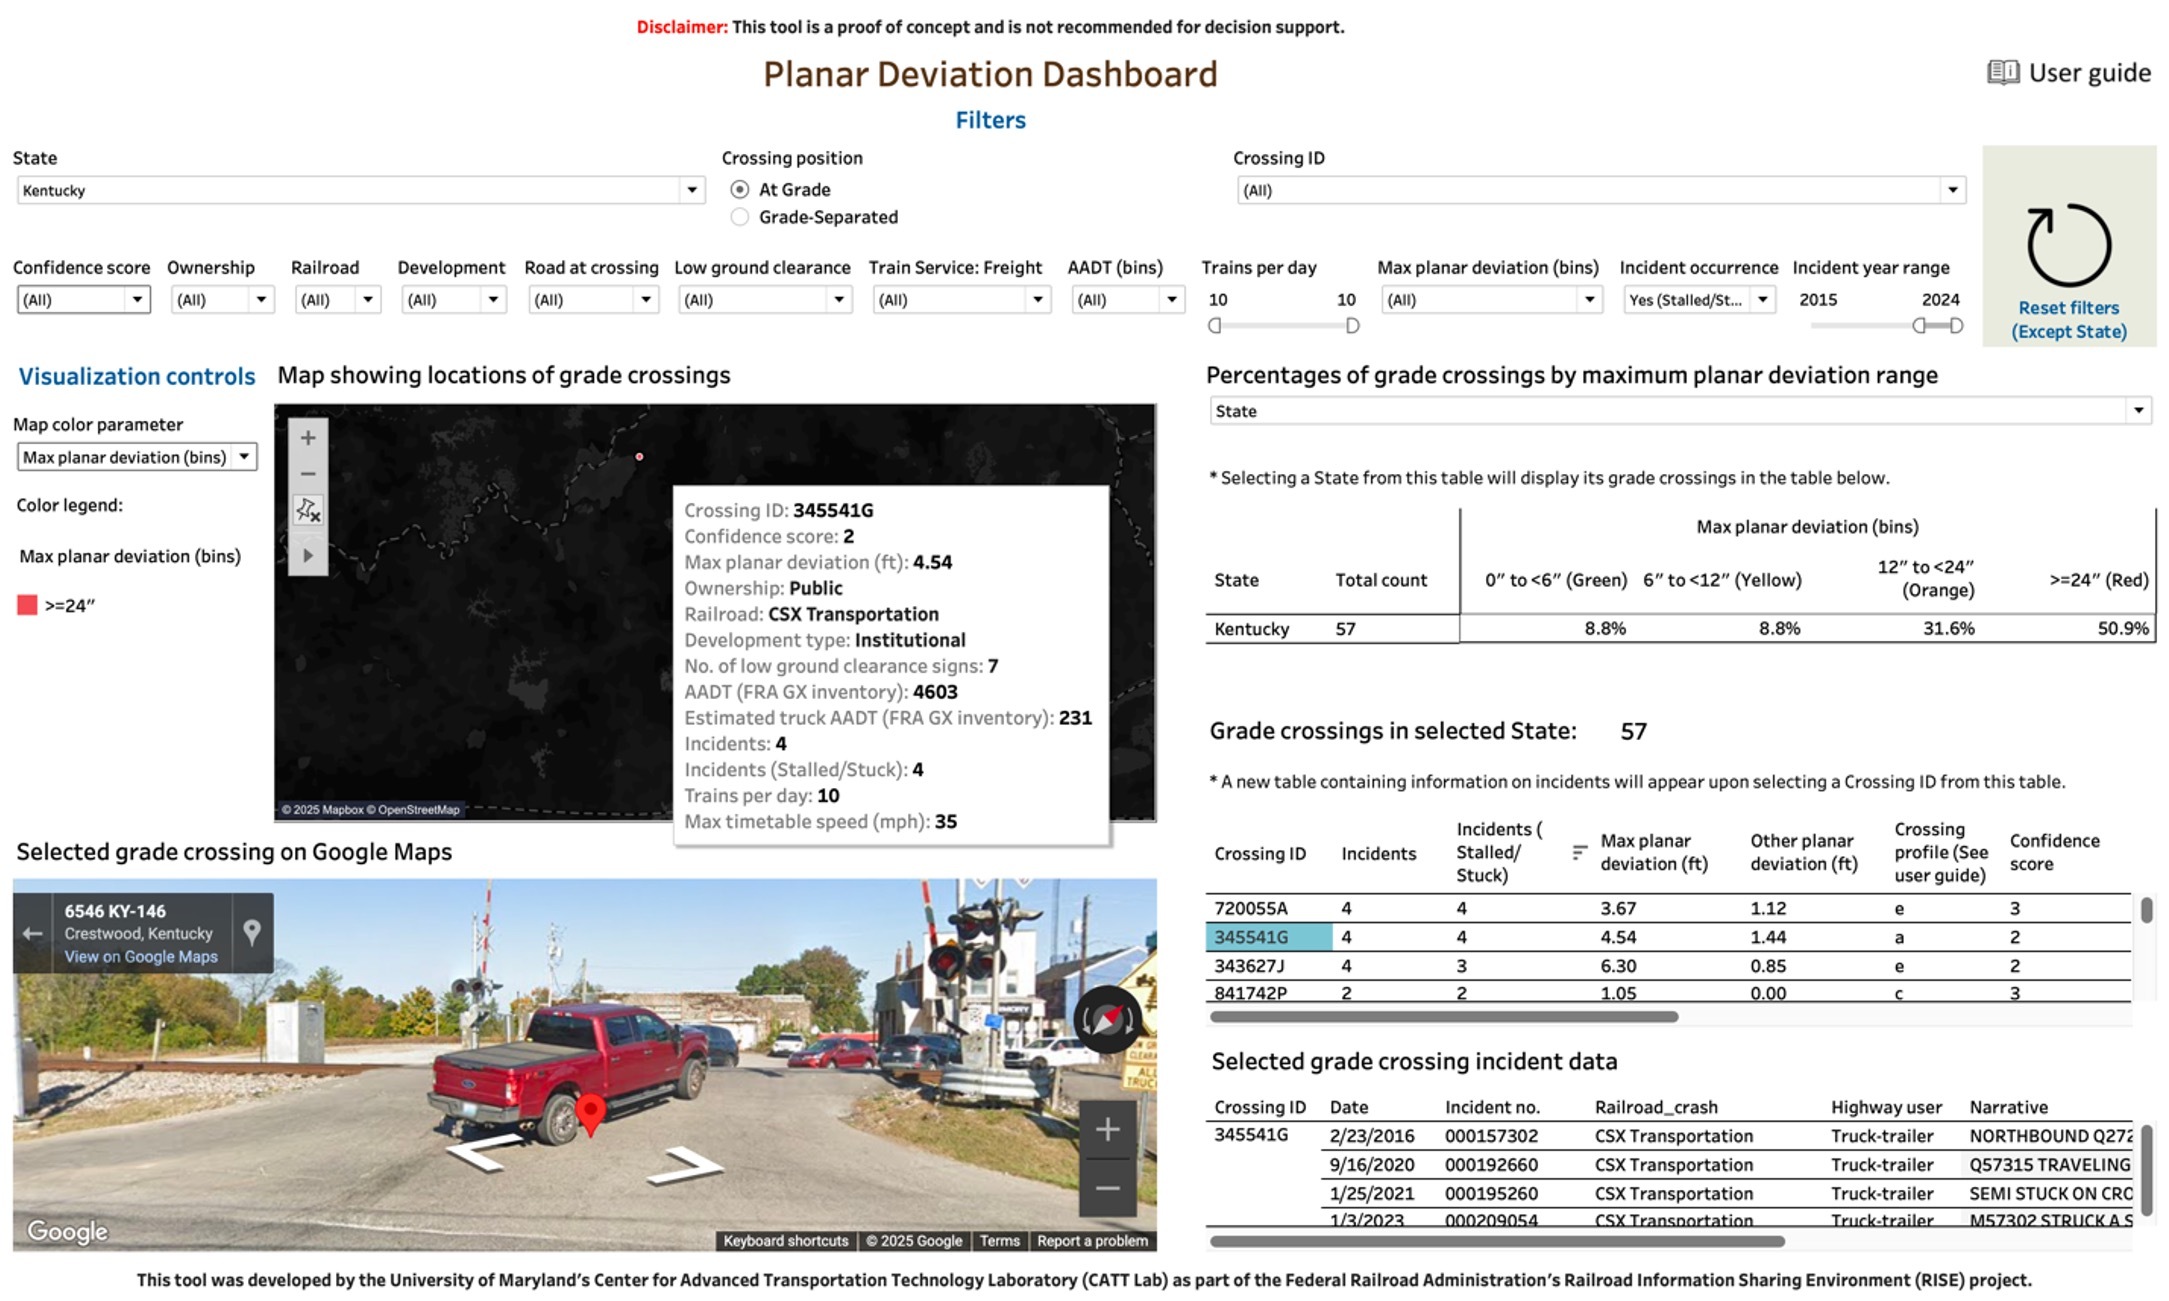
Task: Click the location pin icon in address card
Action: pyautogui.click(x=252, y=932)
